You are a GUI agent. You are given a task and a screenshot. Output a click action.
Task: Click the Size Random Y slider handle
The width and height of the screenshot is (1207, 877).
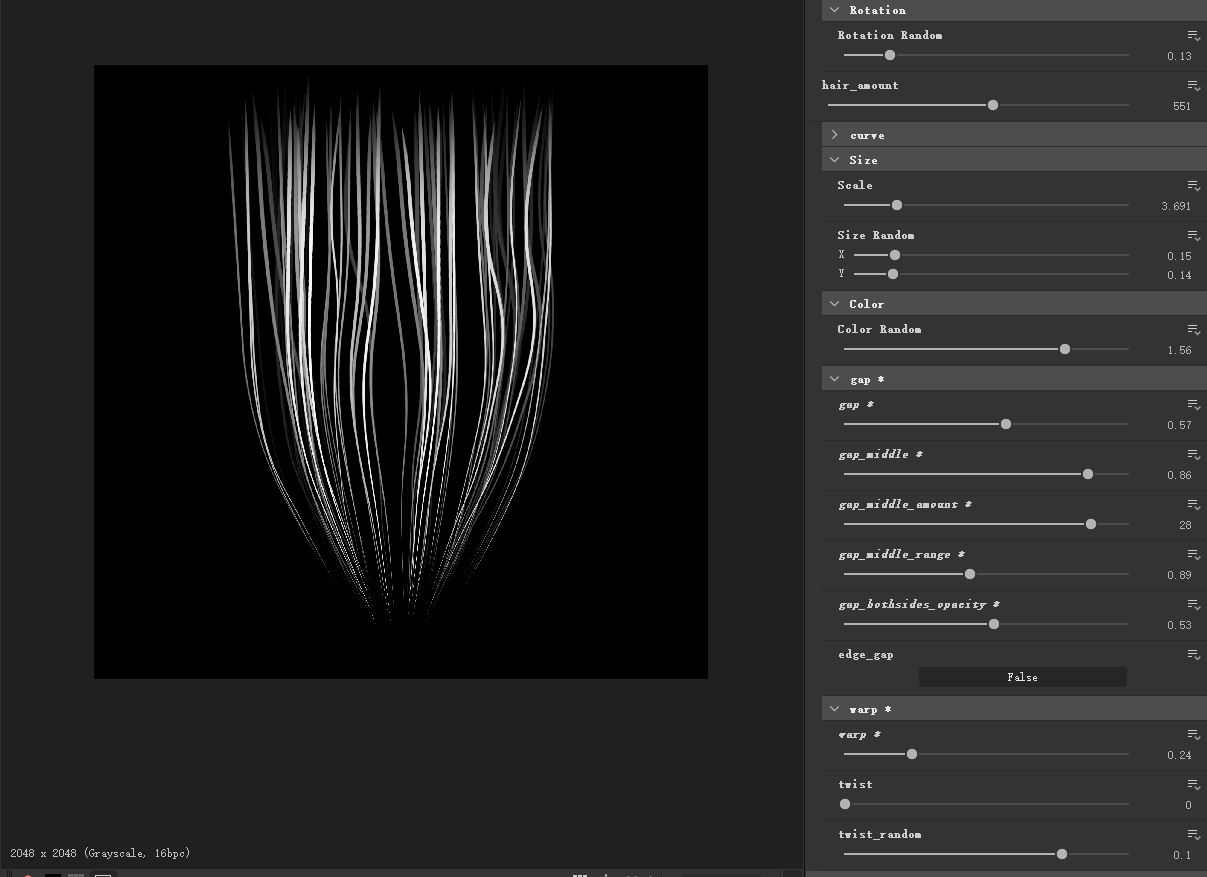click(x=893, y=274)
